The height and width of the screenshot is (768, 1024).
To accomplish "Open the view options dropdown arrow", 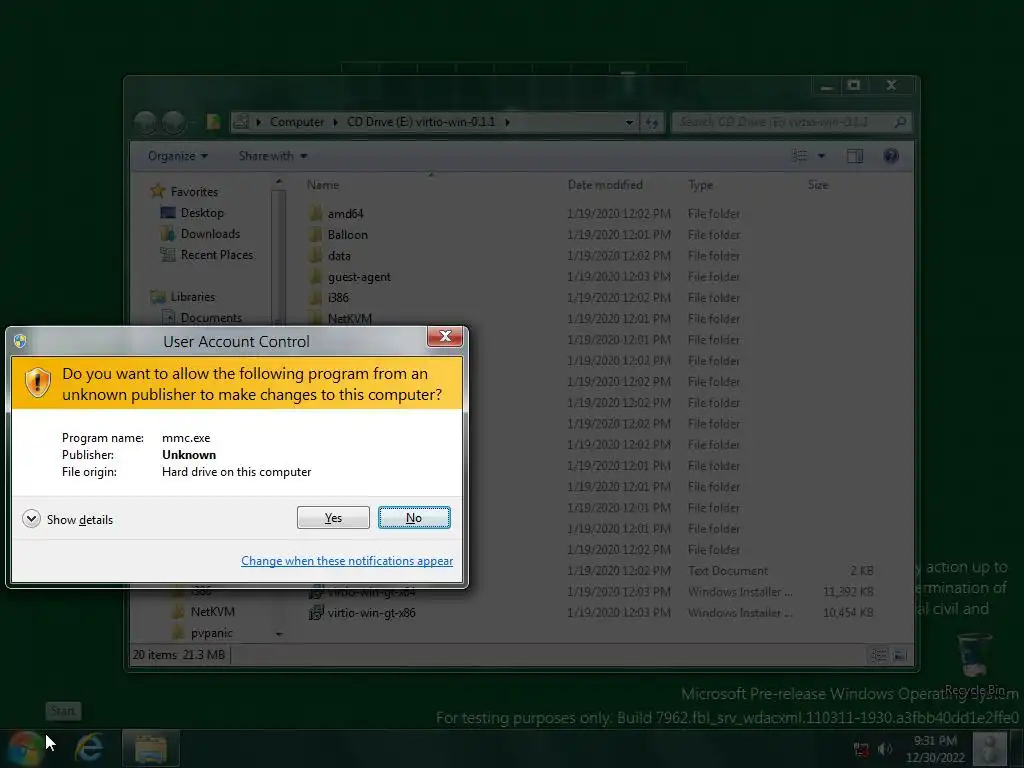I will click(822, 156).
